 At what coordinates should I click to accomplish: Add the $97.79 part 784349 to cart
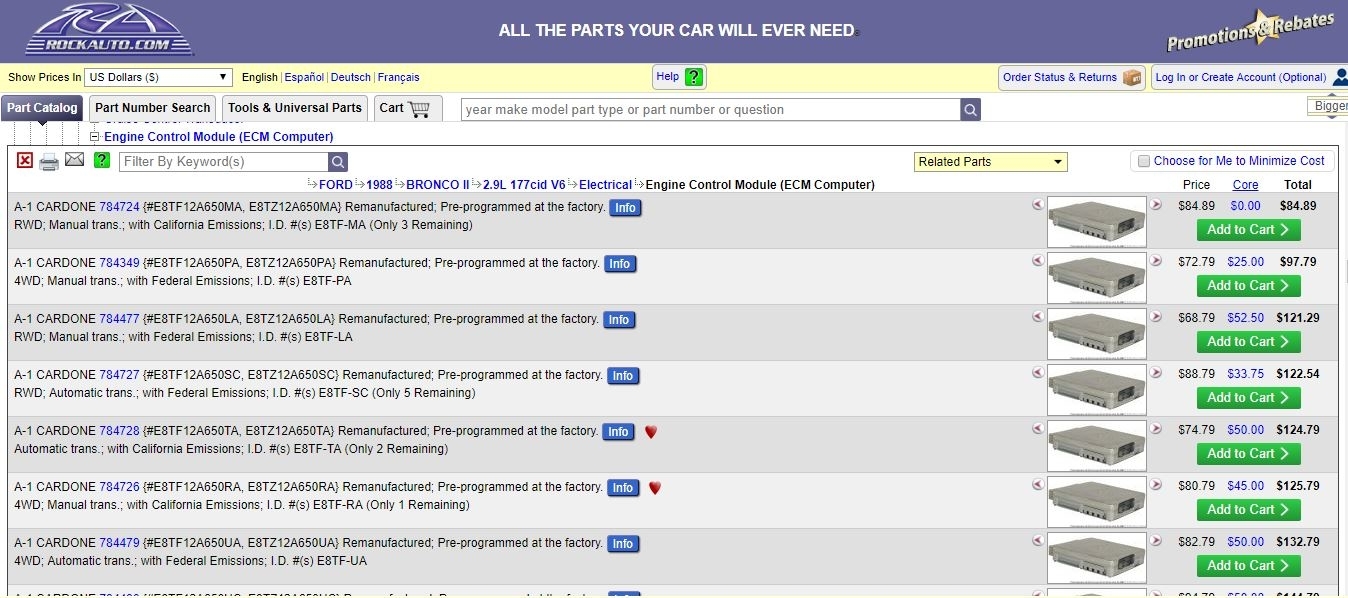1248,286
